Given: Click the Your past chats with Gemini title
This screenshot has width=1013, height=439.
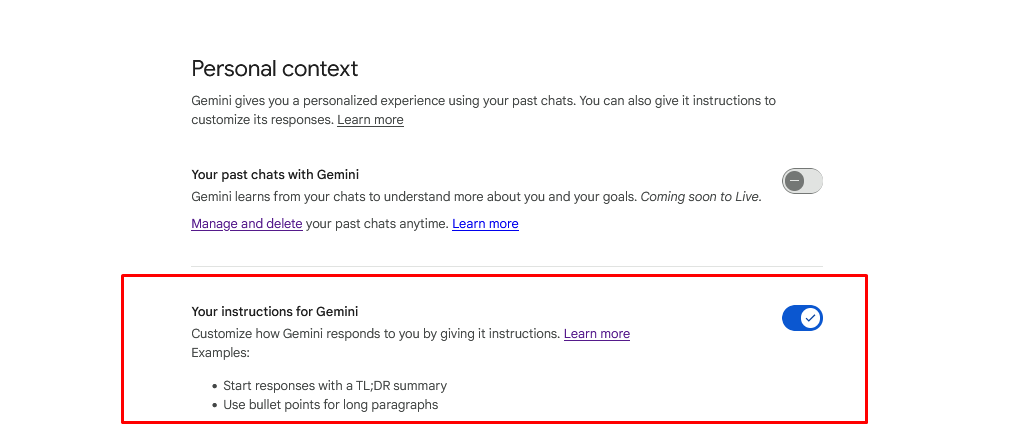Looking at the screenshot, I should 275,175.
